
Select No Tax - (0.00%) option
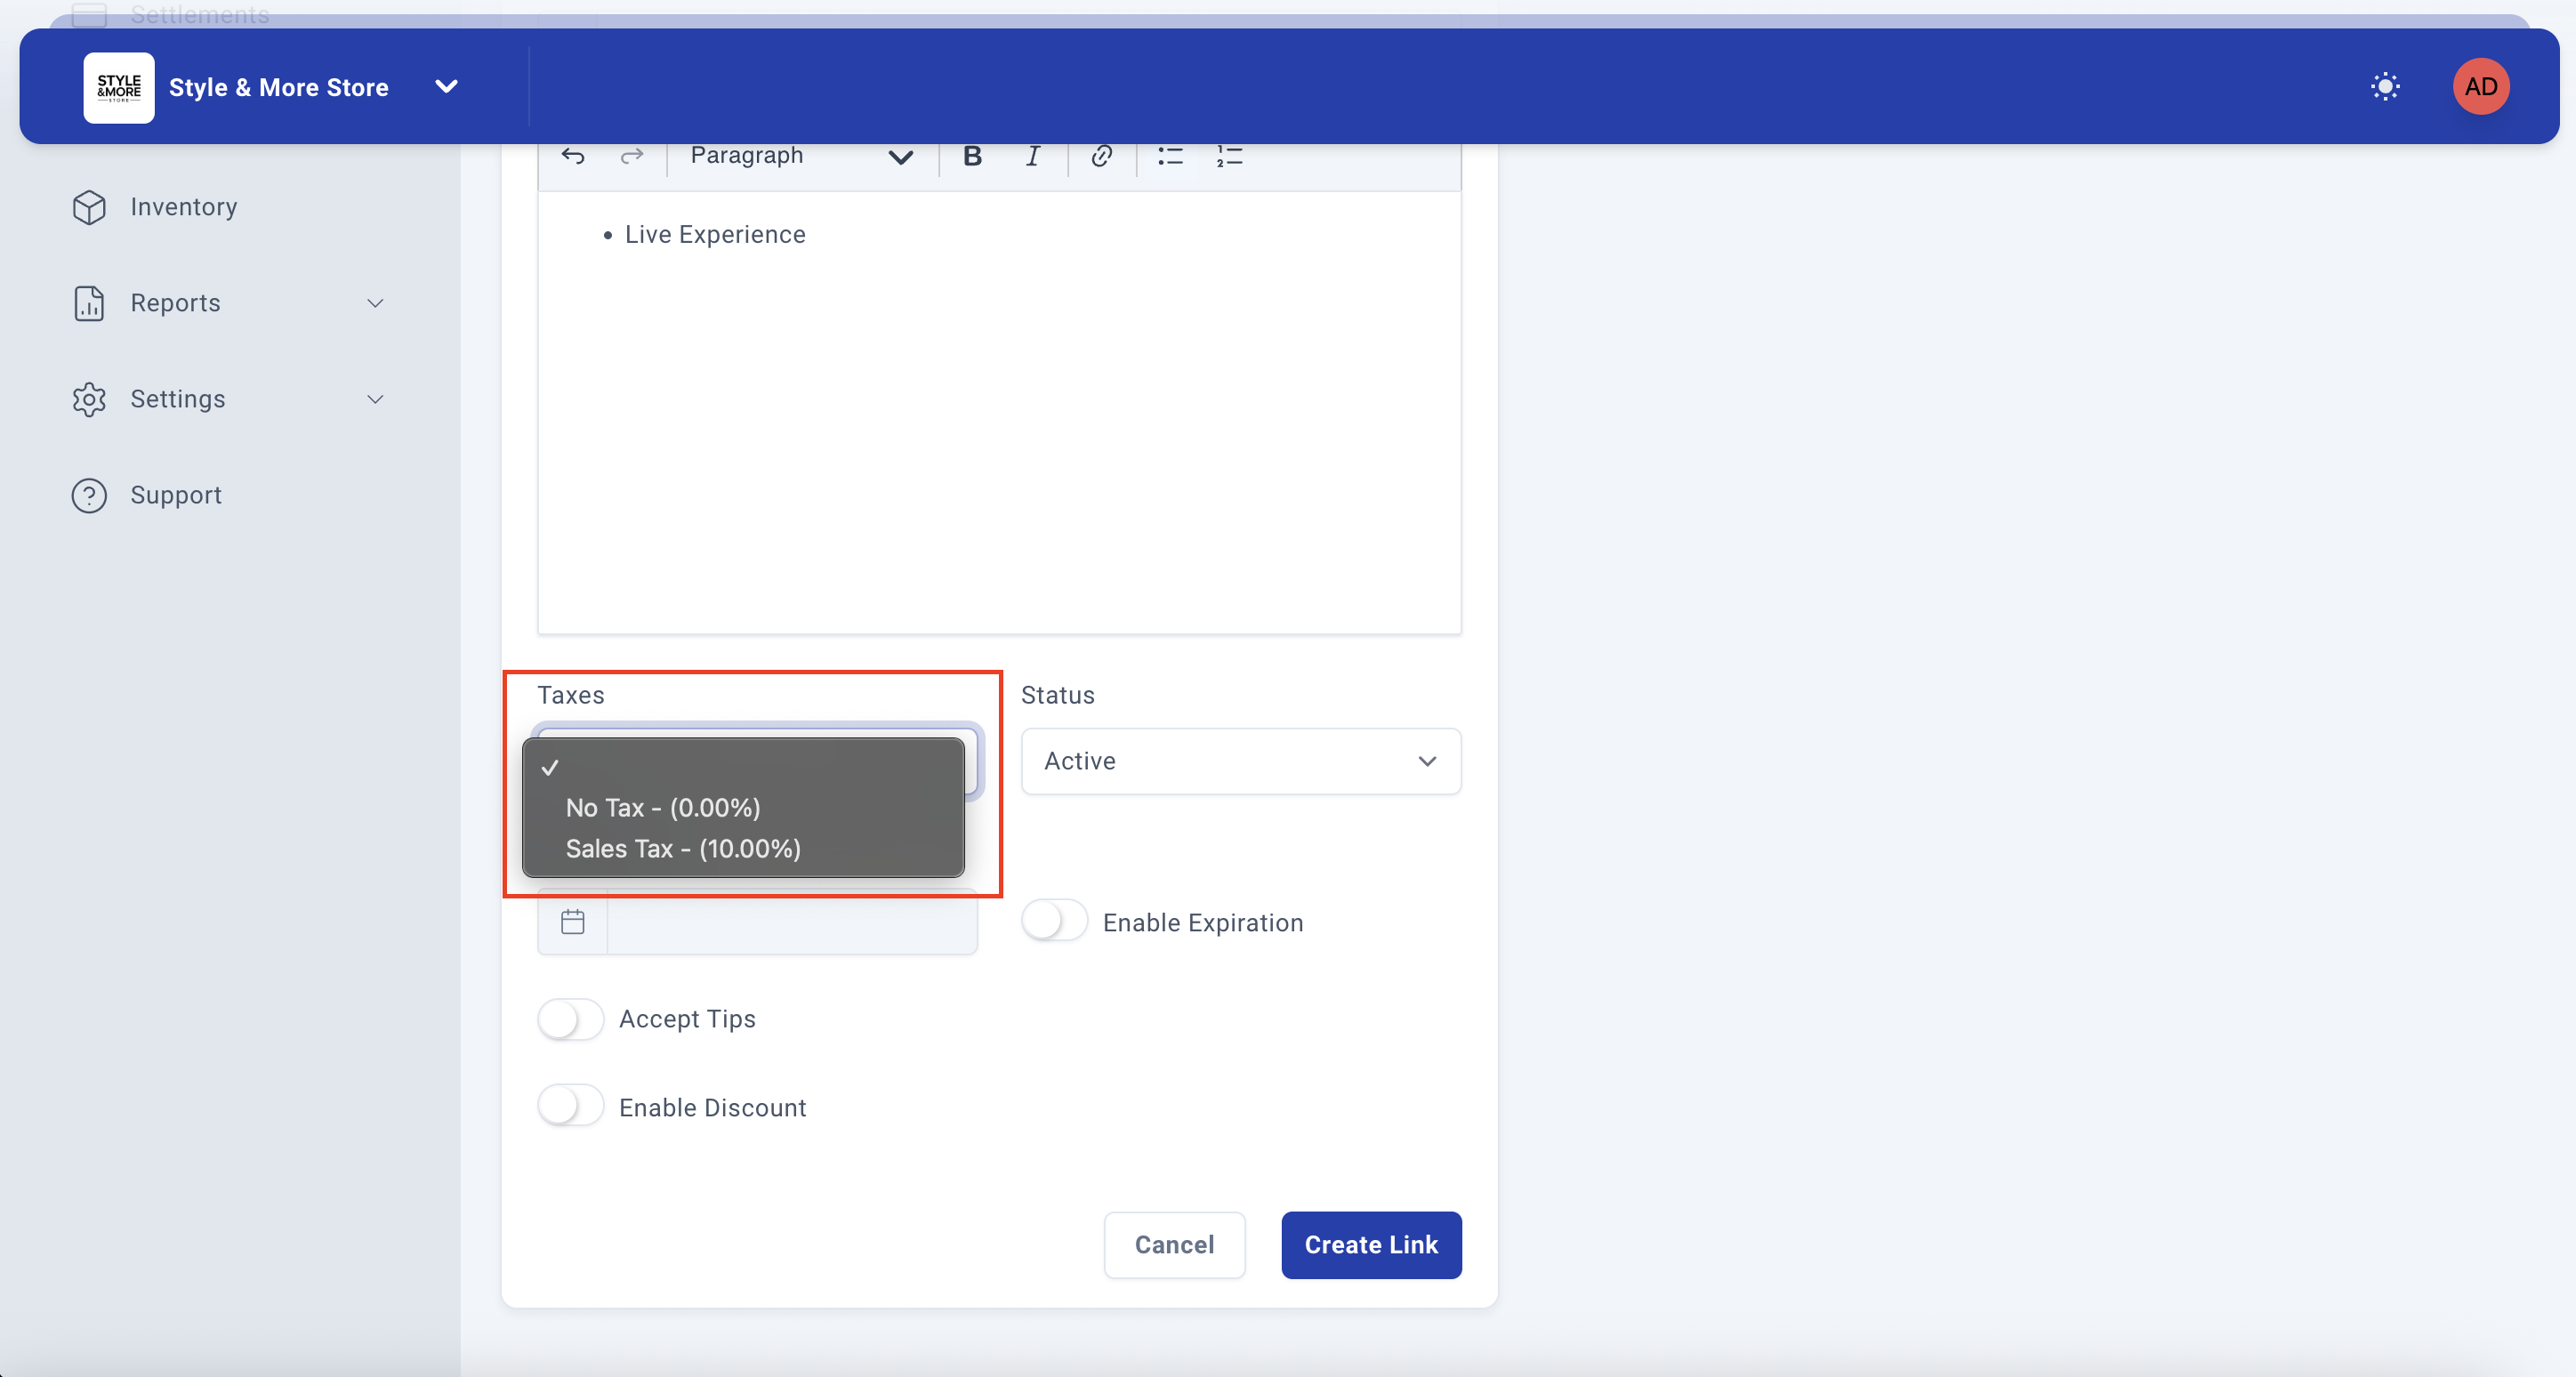point(663,807)
